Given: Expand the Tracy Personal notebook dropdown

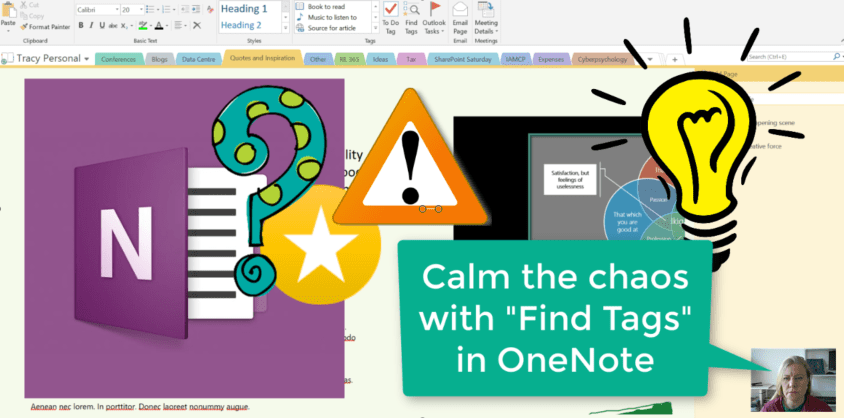Looking at the screenshot, I should tap(88, 59).
